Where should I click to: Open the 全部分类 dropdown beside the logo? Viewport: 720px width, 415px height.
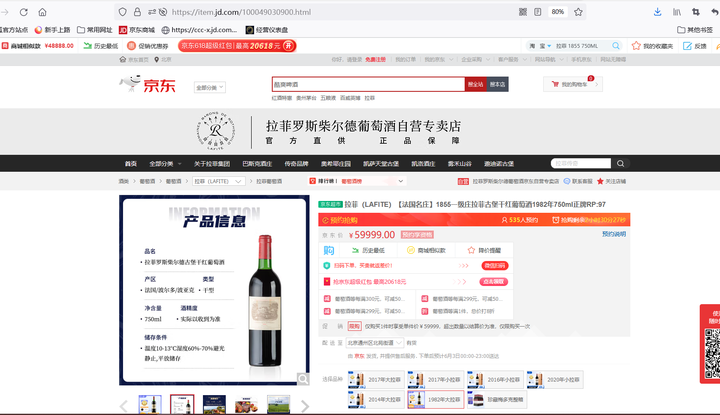[209, 87]
